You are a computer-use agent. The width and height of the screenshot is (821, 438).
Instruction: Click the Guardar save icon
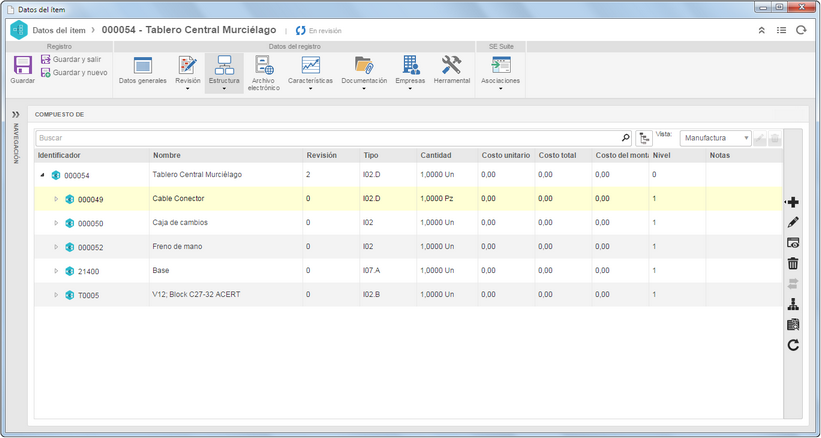tap(23, 65)
